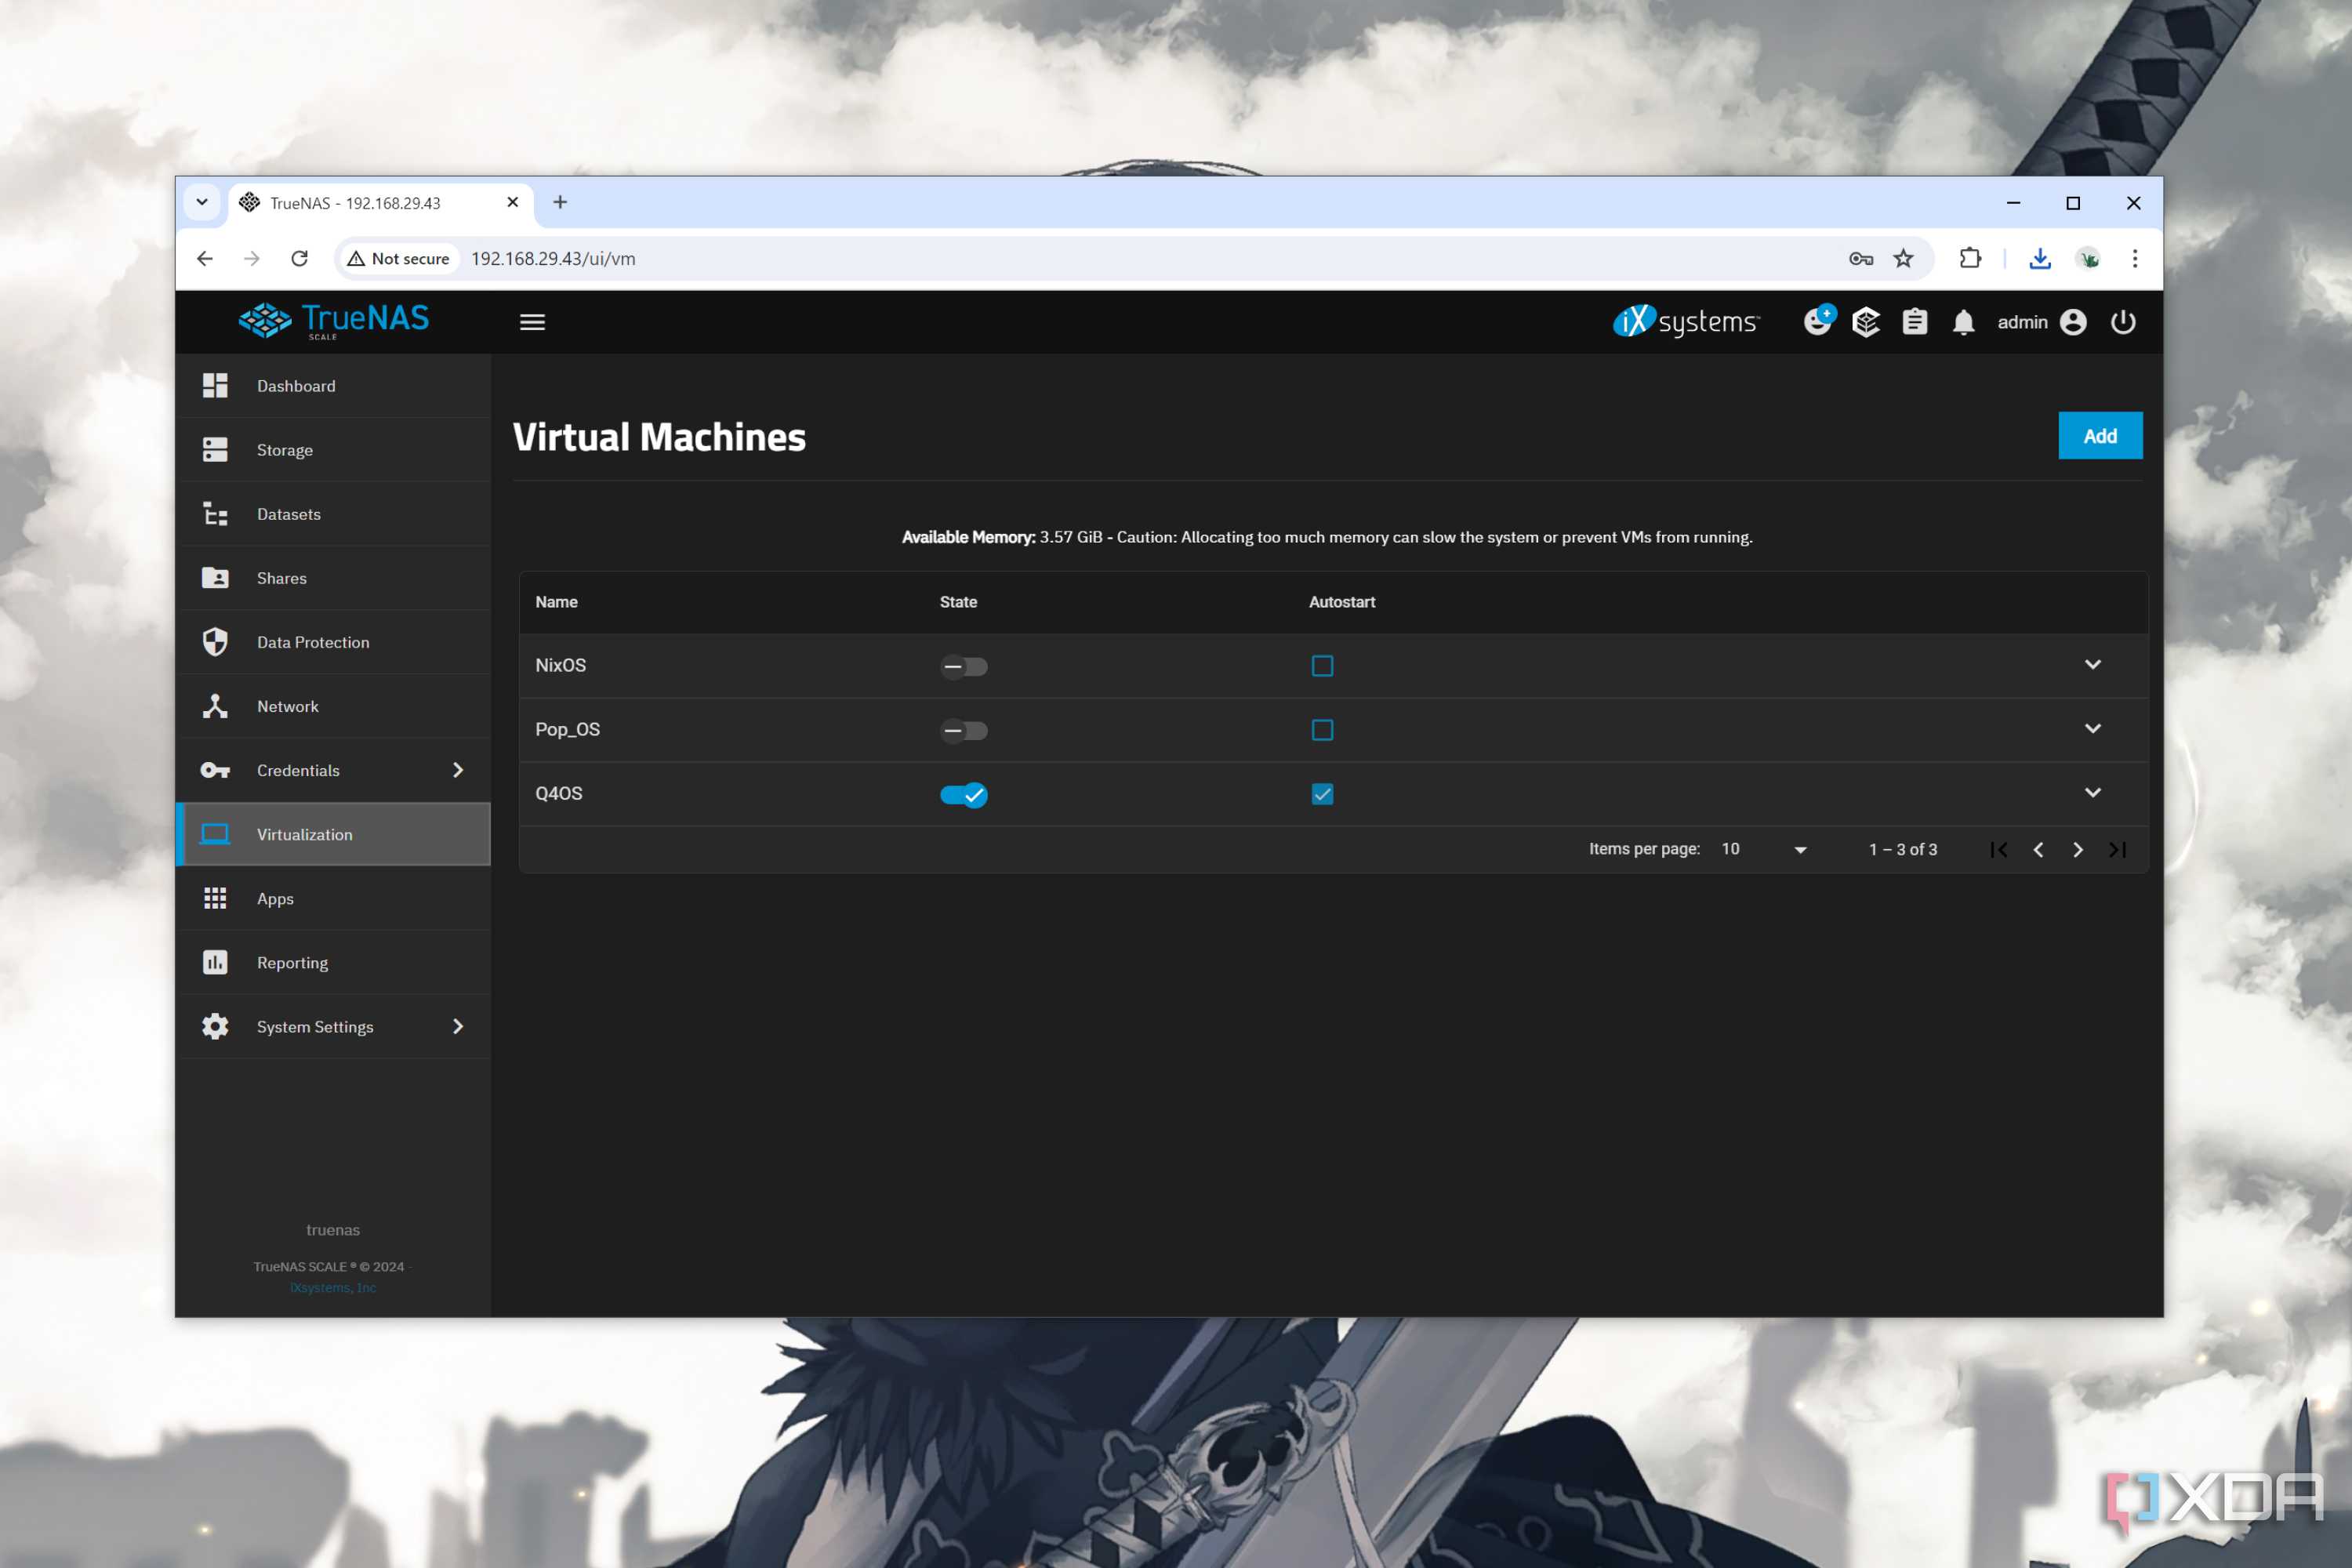This screenshot has width=2352, height=1568.
Task: Toggle Pop_OS VM state switch
Action: 963,730
